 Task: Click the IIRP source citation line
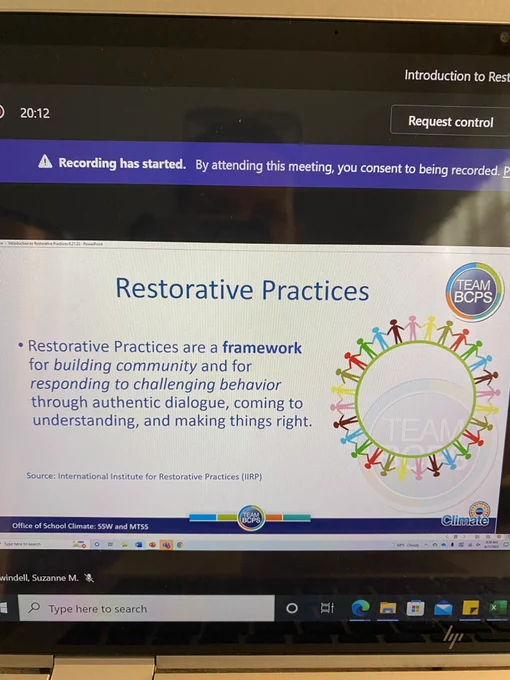[144, 476]
